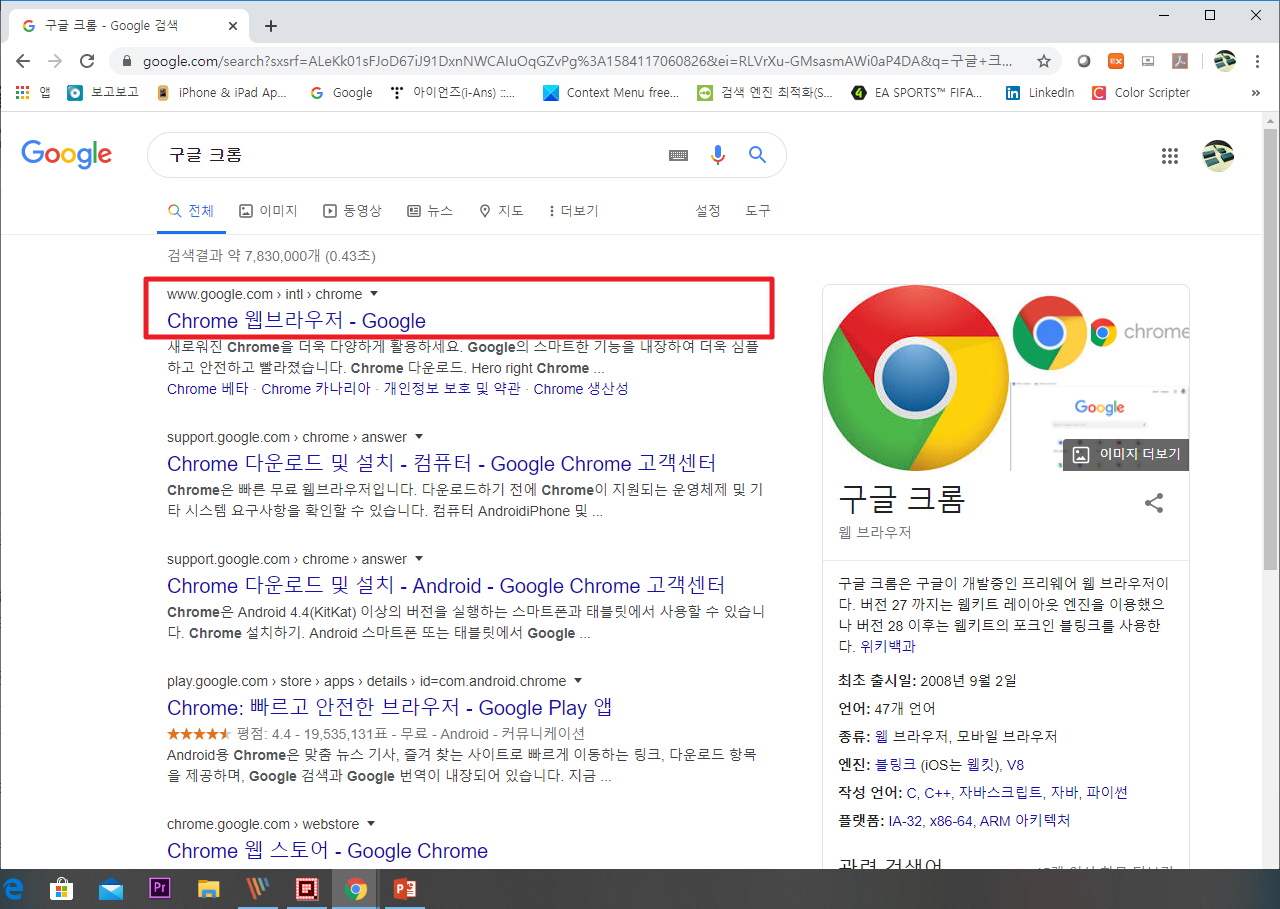Open the Color Scripter bookmark

[1140, 92]
